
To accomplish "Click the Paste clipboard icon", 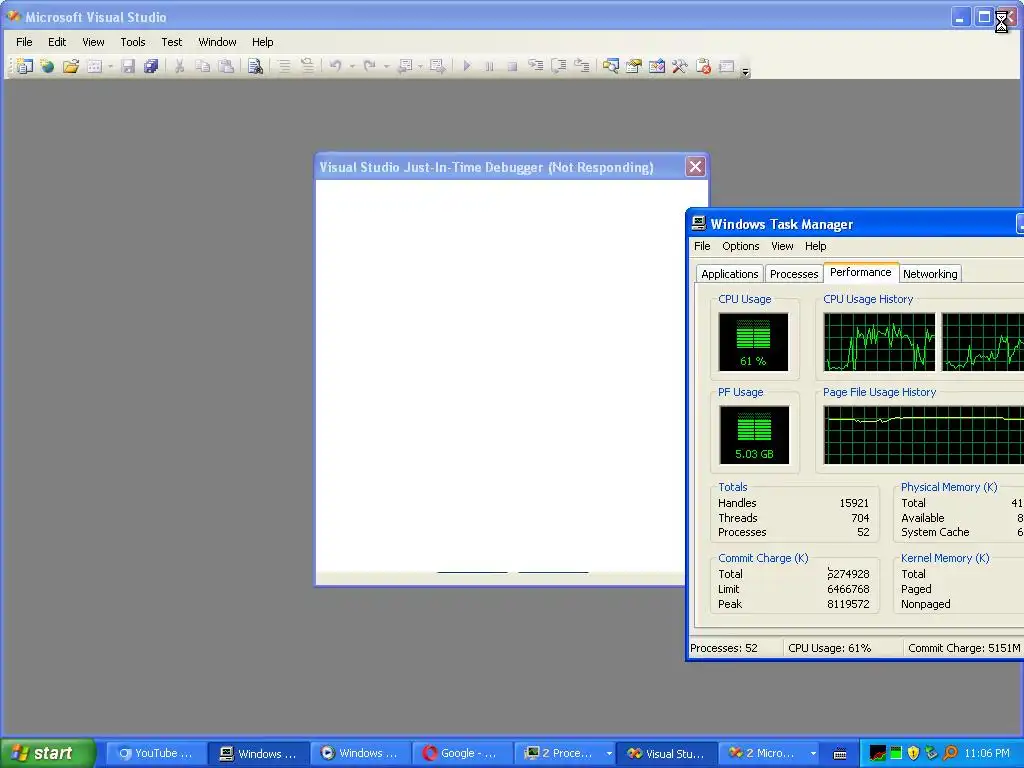I will 226,66.
